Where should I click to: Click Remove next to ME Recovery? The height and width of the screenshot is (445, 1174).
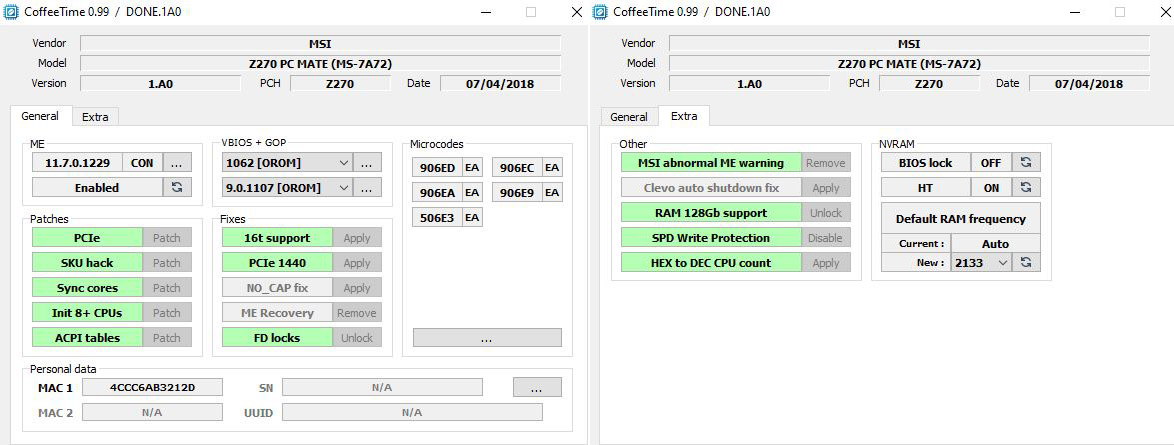tap(357, 312)
